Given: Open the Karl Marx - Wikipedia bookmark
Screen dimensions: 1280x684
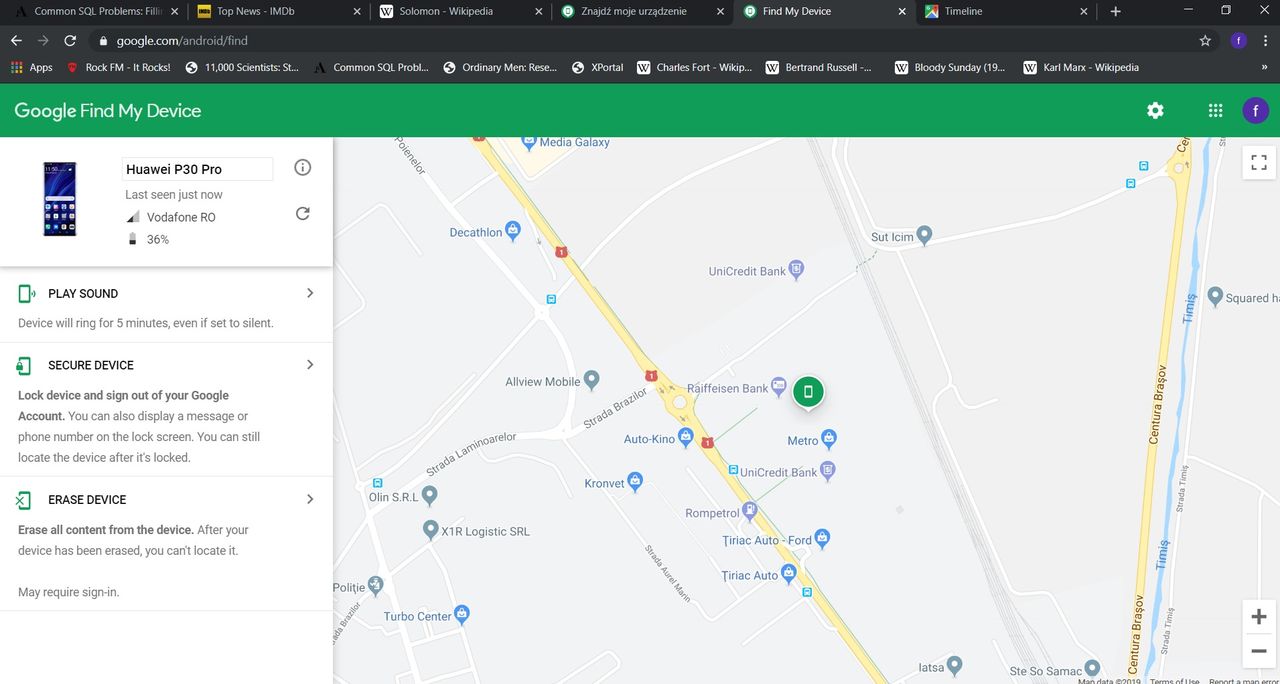Looking at the screenshot, I should coord(1081,68).
